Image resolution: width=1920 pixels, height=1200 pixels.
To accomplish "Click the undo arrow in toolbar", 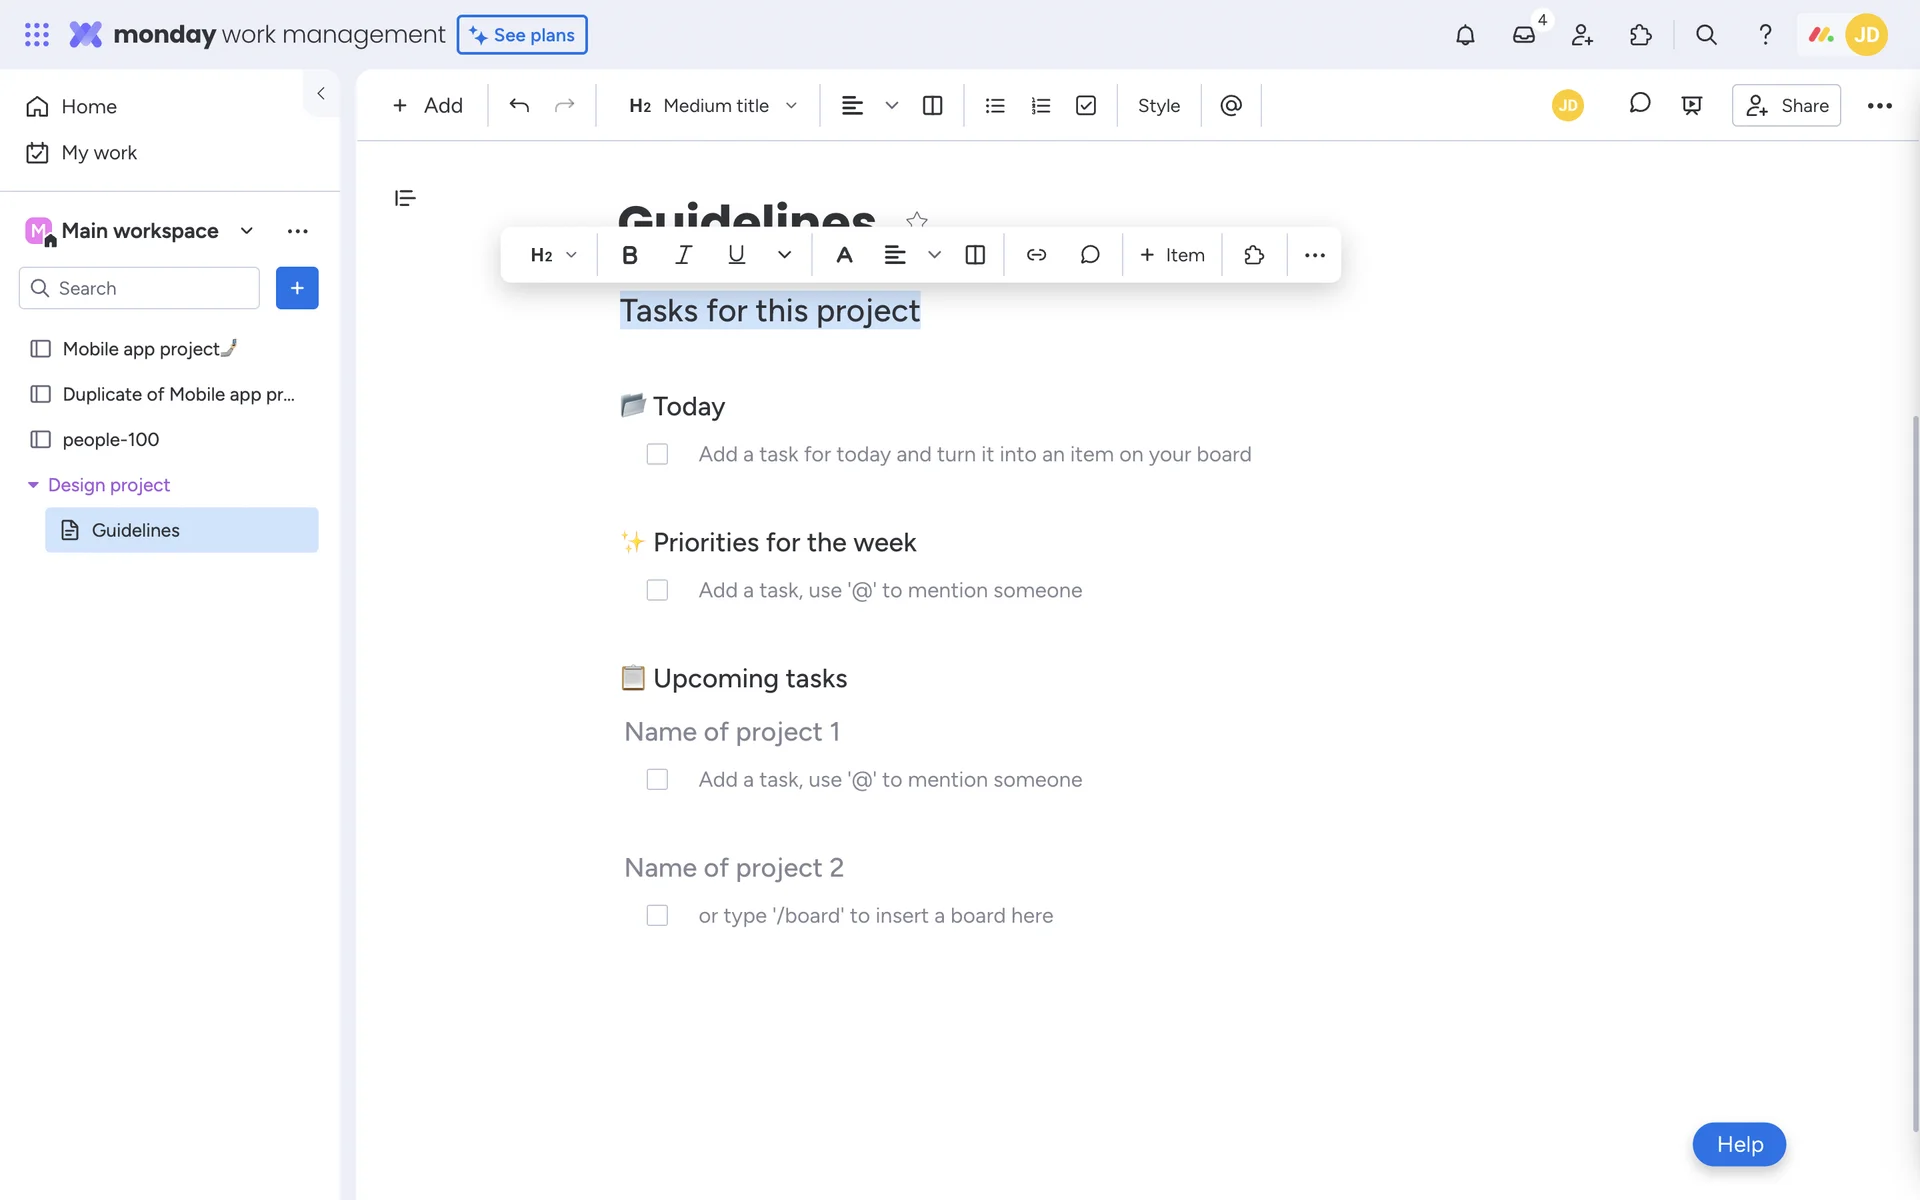I will [518, 105].
